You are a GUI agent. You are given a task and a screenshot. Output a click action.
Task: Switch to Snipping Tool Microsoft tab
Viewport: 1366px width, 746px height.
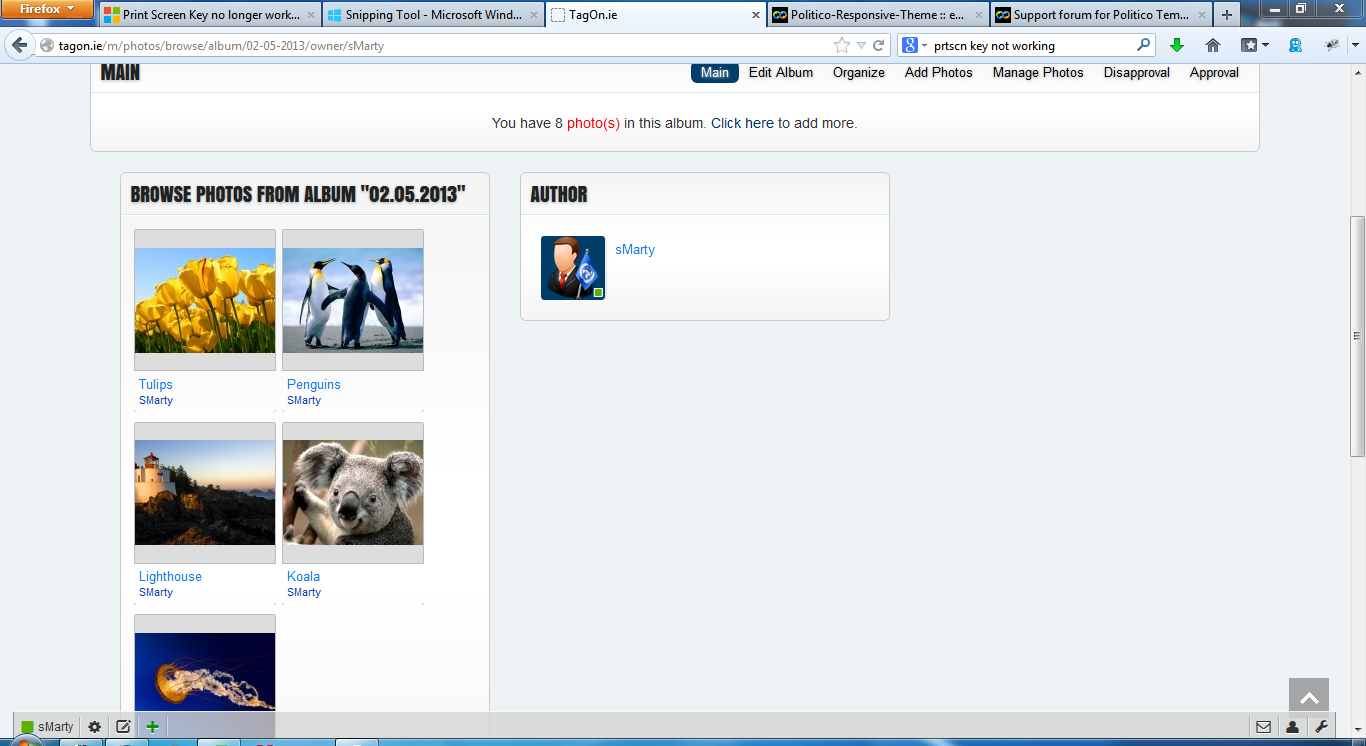433,15
